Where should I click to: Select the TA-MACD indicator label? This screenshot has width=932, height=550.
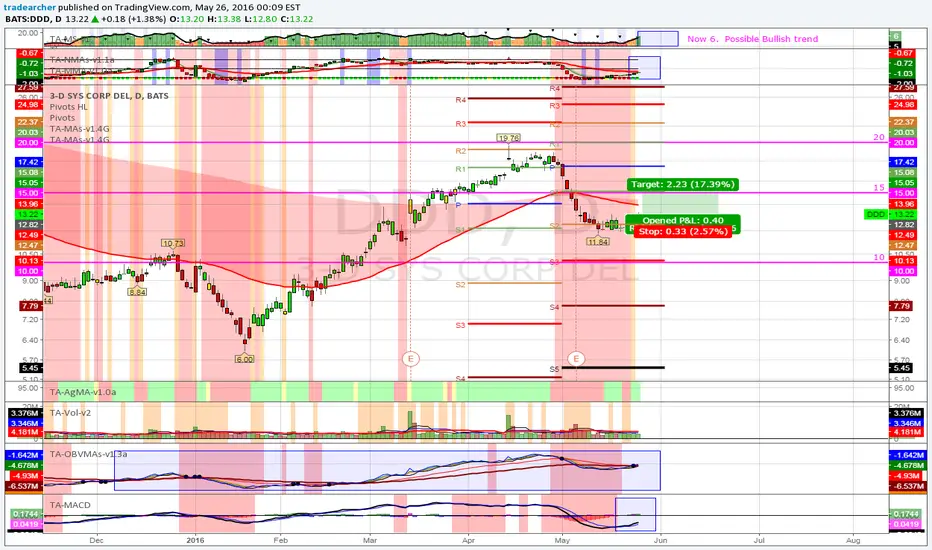70,505
